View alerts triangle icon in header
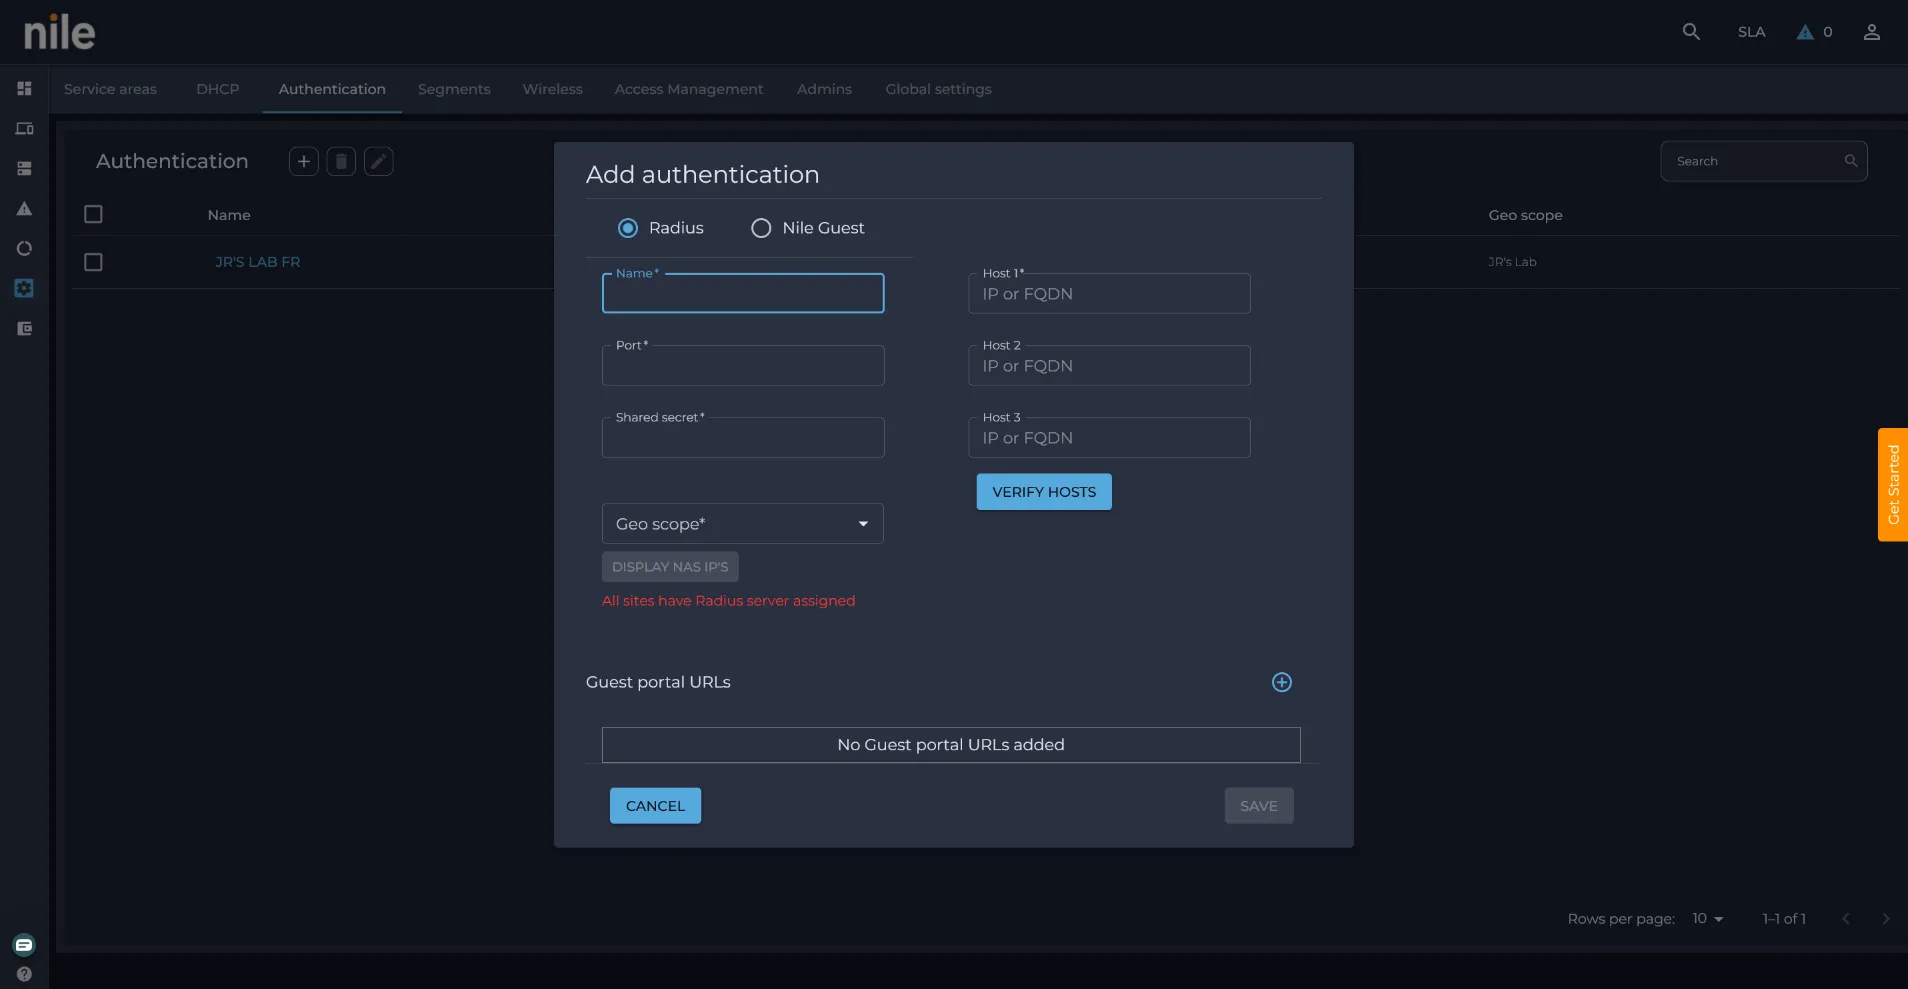This screenshot has width=1908, height=989. coord(1805,32)
